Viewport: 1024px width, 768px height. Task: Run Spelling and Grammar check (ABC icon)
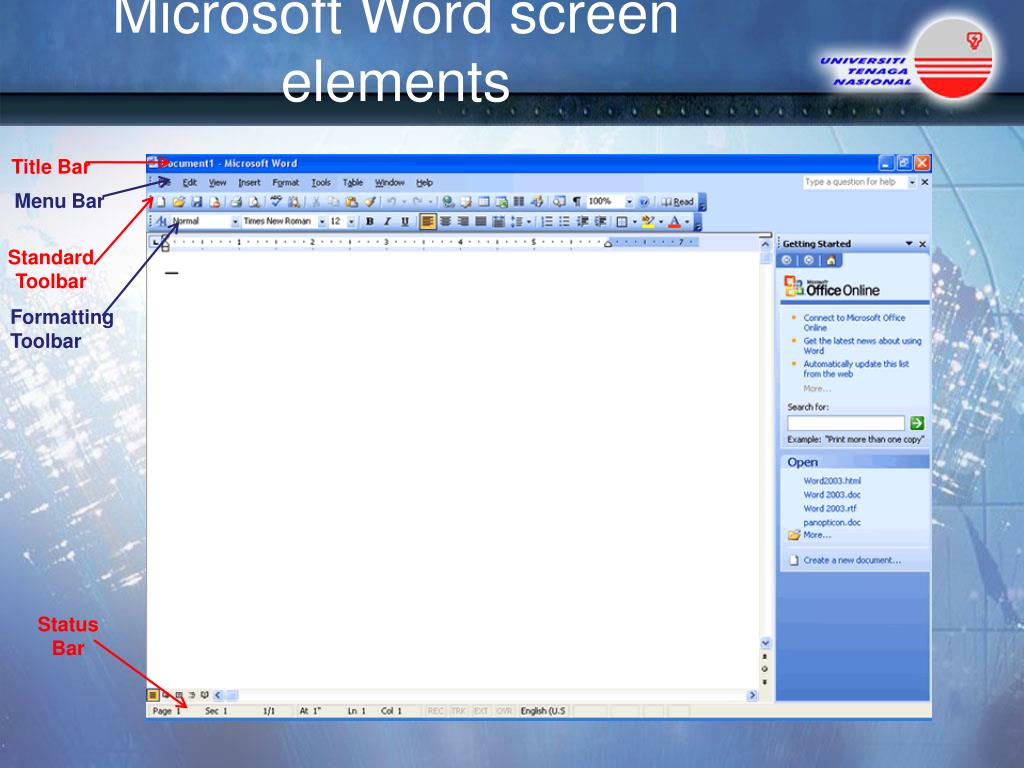(276, 201)
